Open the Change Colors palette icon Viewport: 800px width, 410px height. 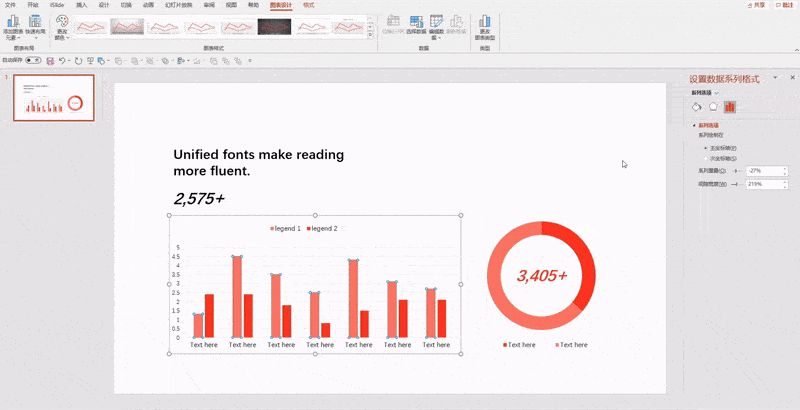[x=62, y=21]
